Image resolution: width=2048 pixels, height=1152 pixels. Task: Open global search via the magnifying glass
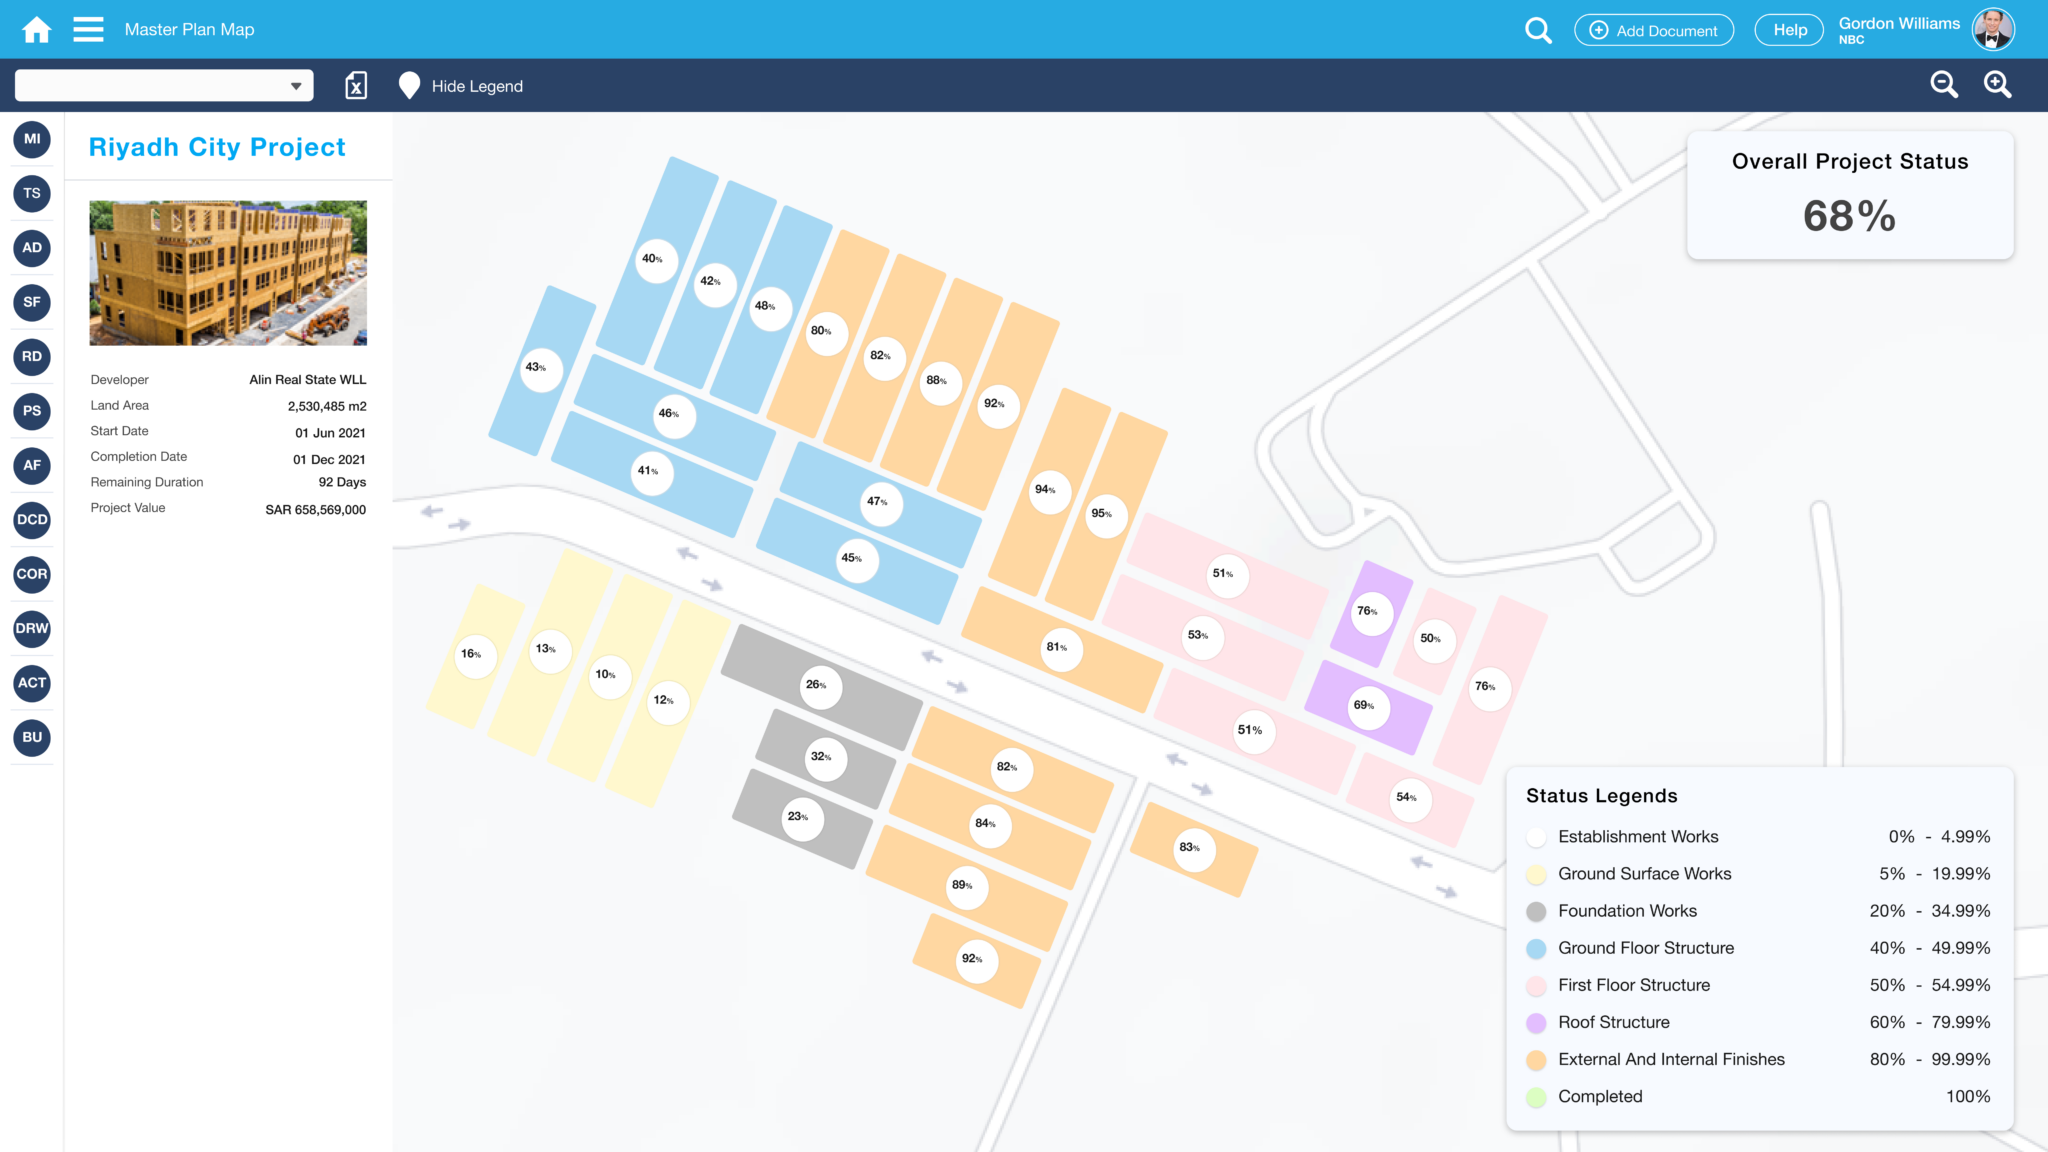point(1538,29)
